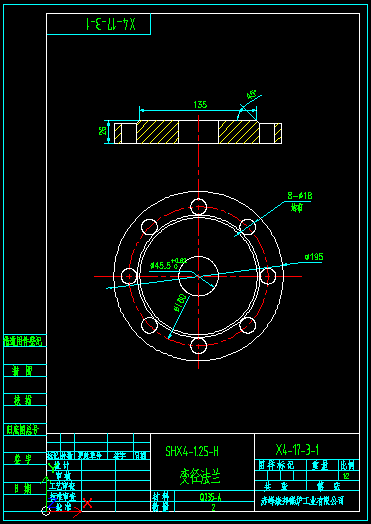Click the 变径法兰 part name text
Viewport: 371px width, 524px height.
200,476
